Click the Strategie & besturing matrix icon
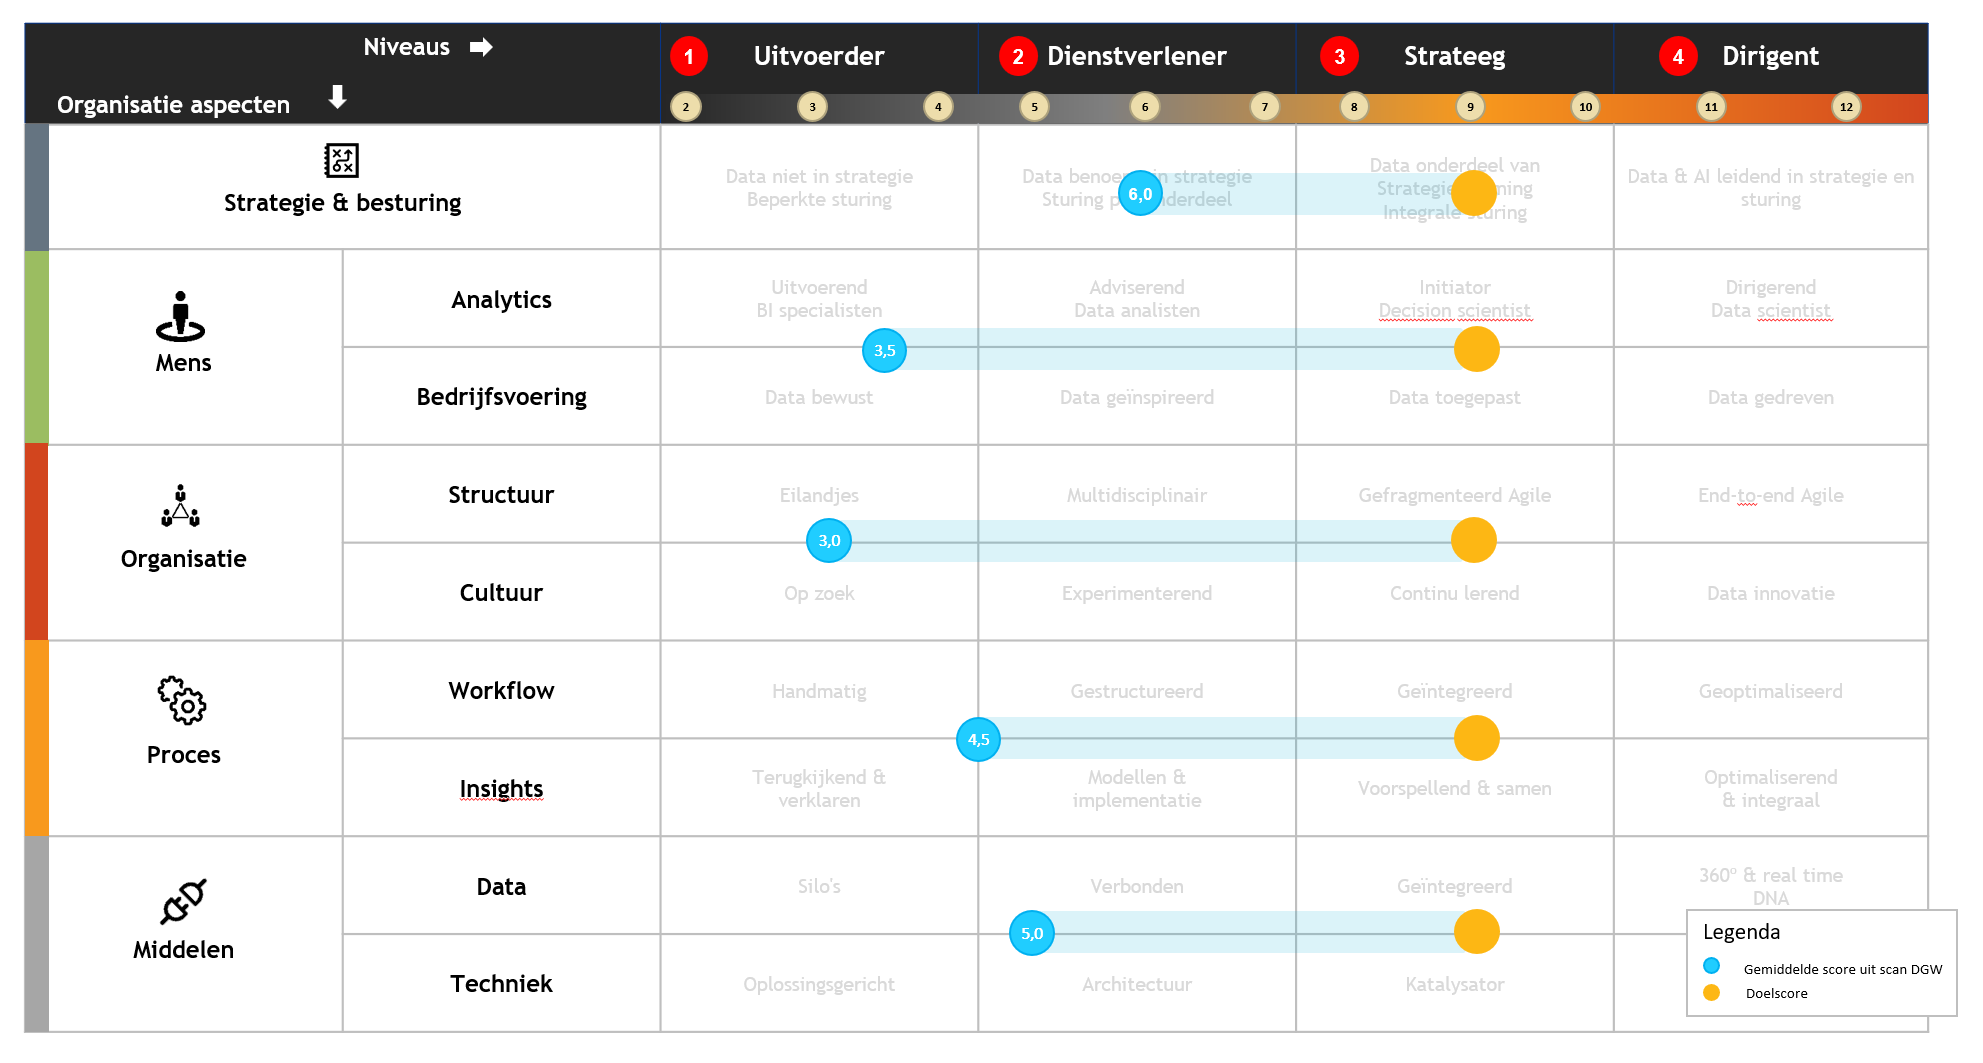 point(341,160)
